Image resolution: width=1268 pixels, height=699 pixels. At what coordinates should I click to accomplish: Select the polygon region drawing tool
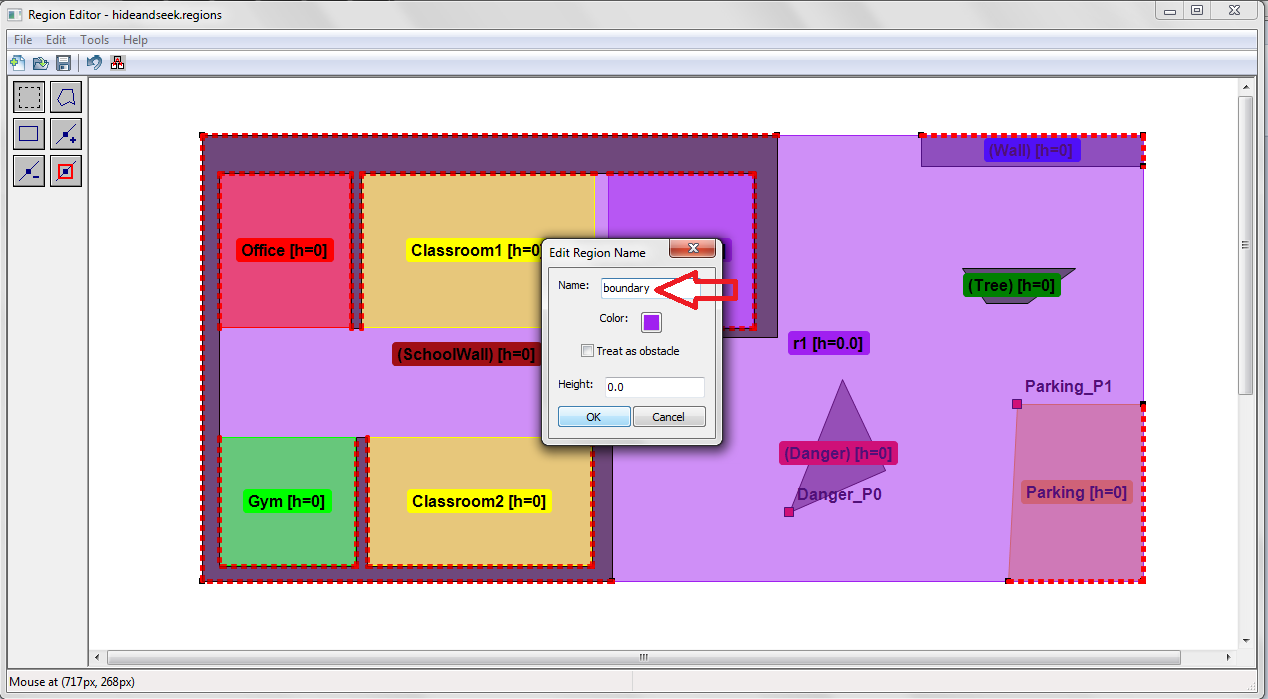[x=66, y=98]
